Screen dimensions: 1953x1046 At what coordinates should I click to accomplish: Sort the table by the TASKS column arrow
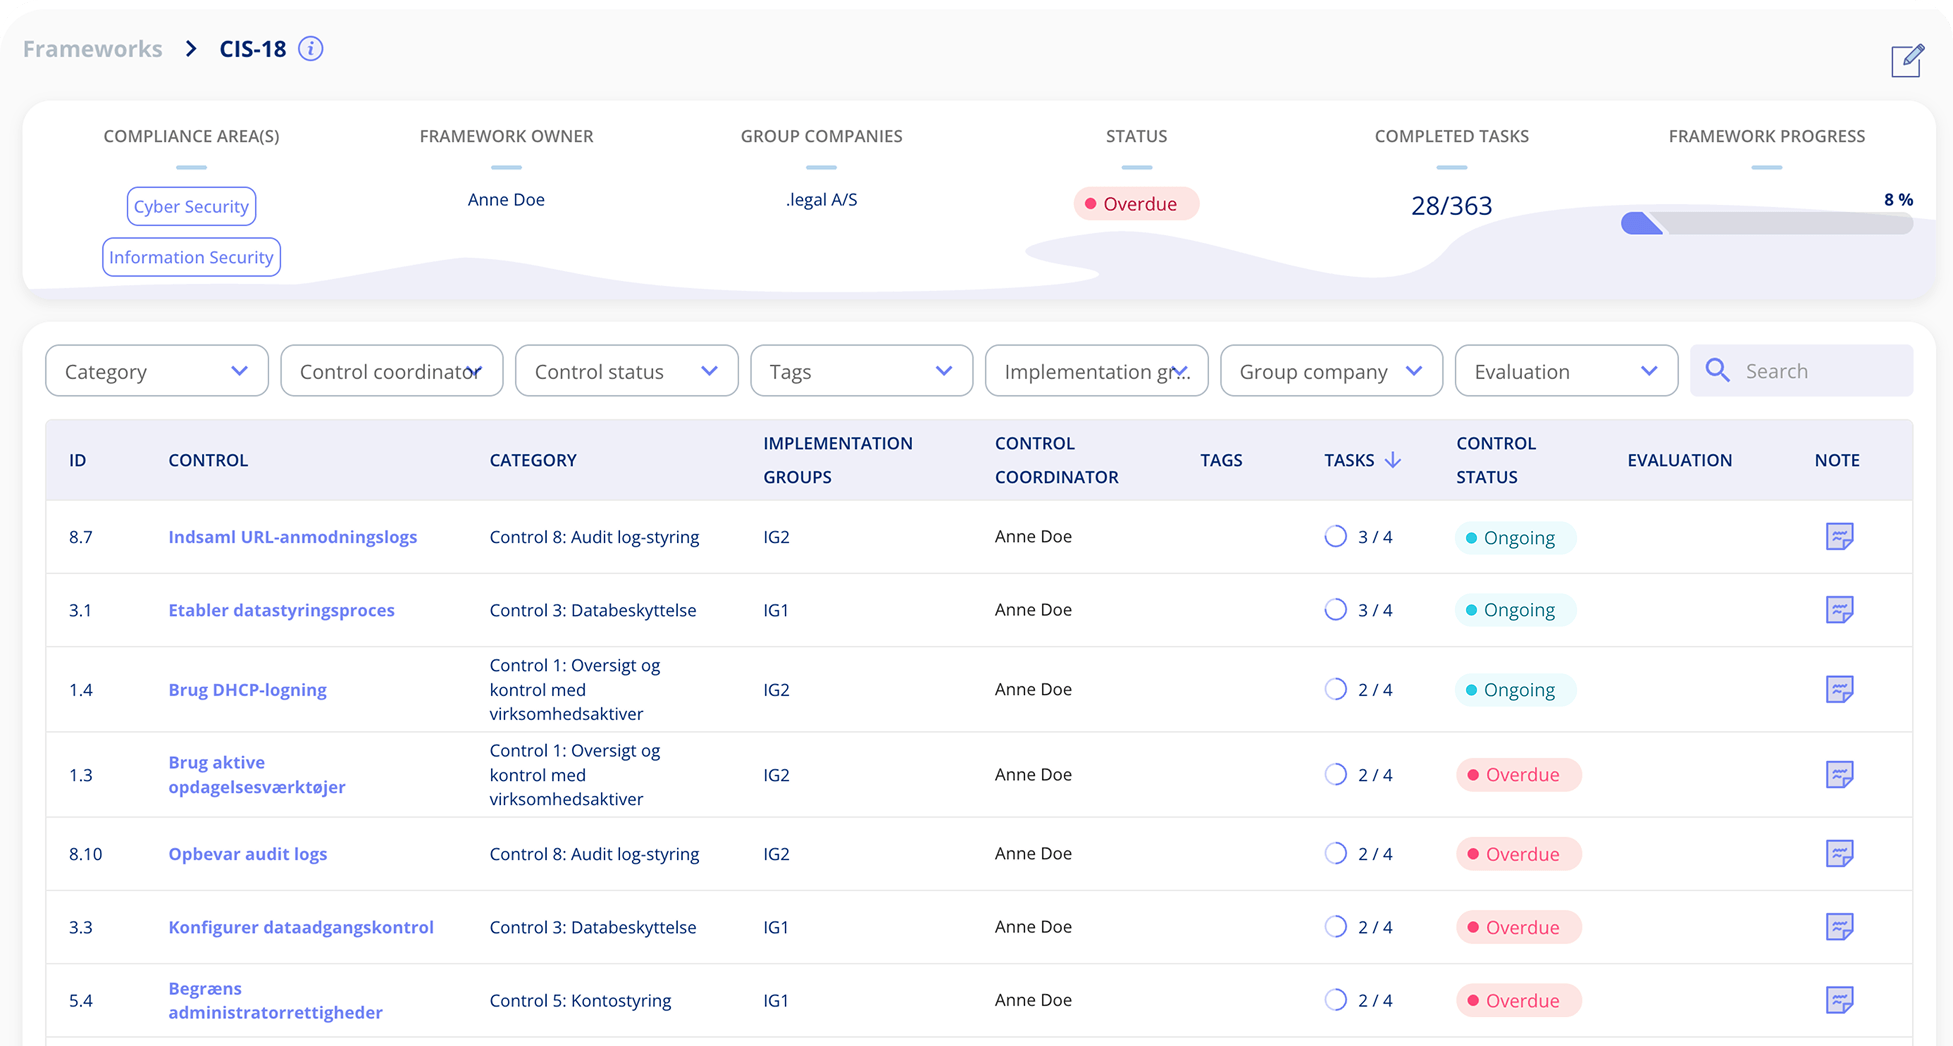(x=1393, y=460)
